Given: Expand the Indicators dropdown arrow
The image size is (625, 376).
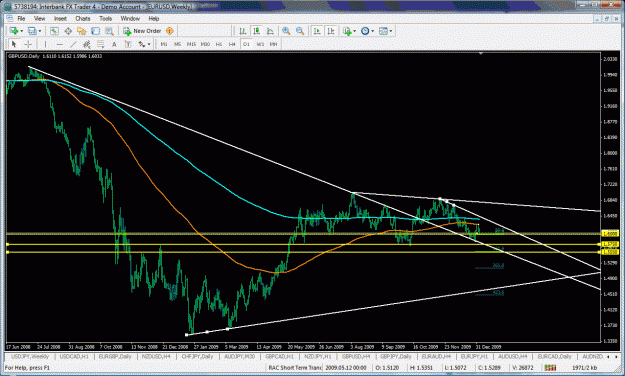Looking at the screenshot, I should click(354, 31).
